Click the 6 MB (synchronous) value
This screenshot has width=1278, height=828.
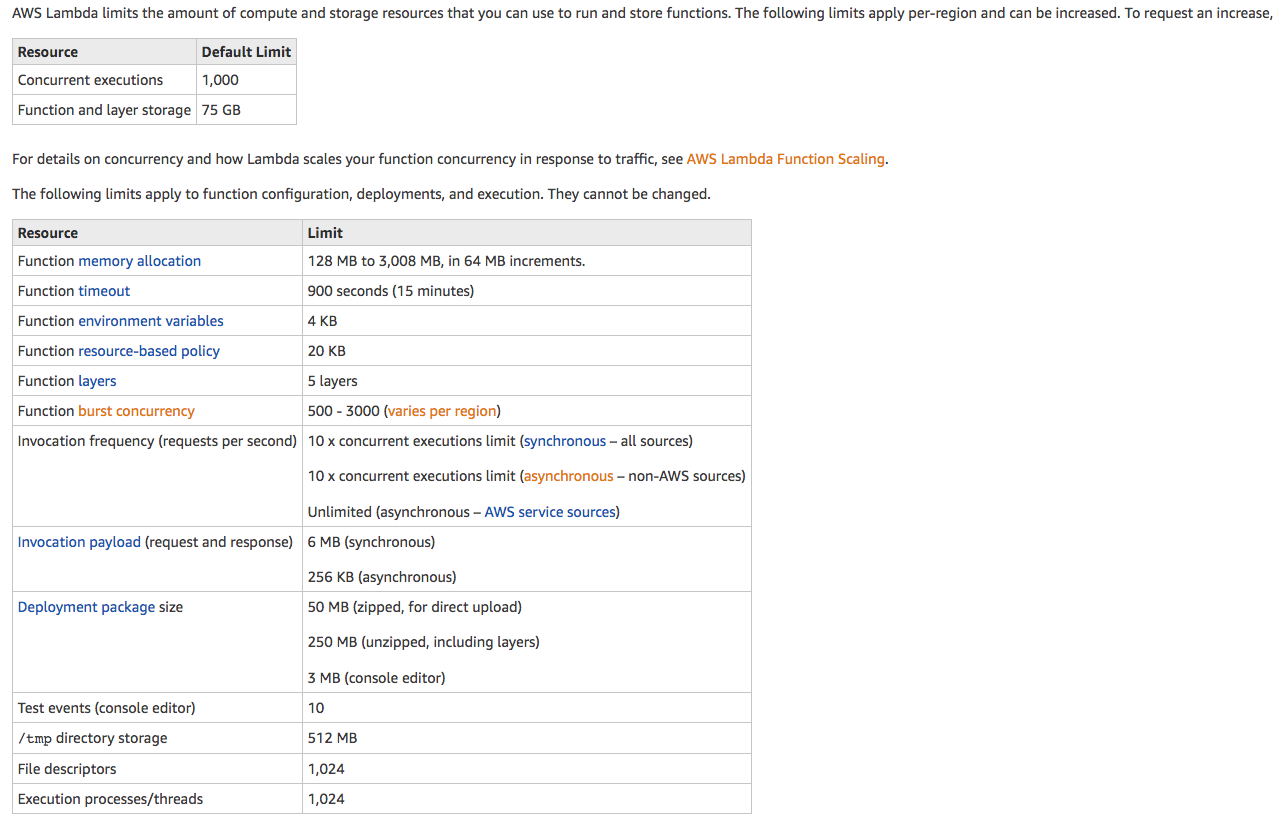371,542
